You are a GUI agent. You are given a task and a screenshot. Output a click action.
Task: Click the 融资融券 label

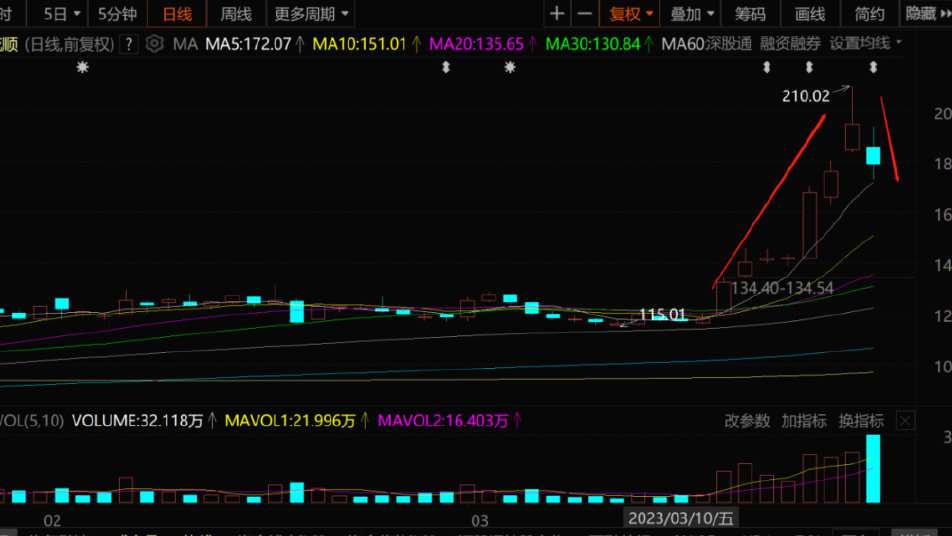(790, 44)
